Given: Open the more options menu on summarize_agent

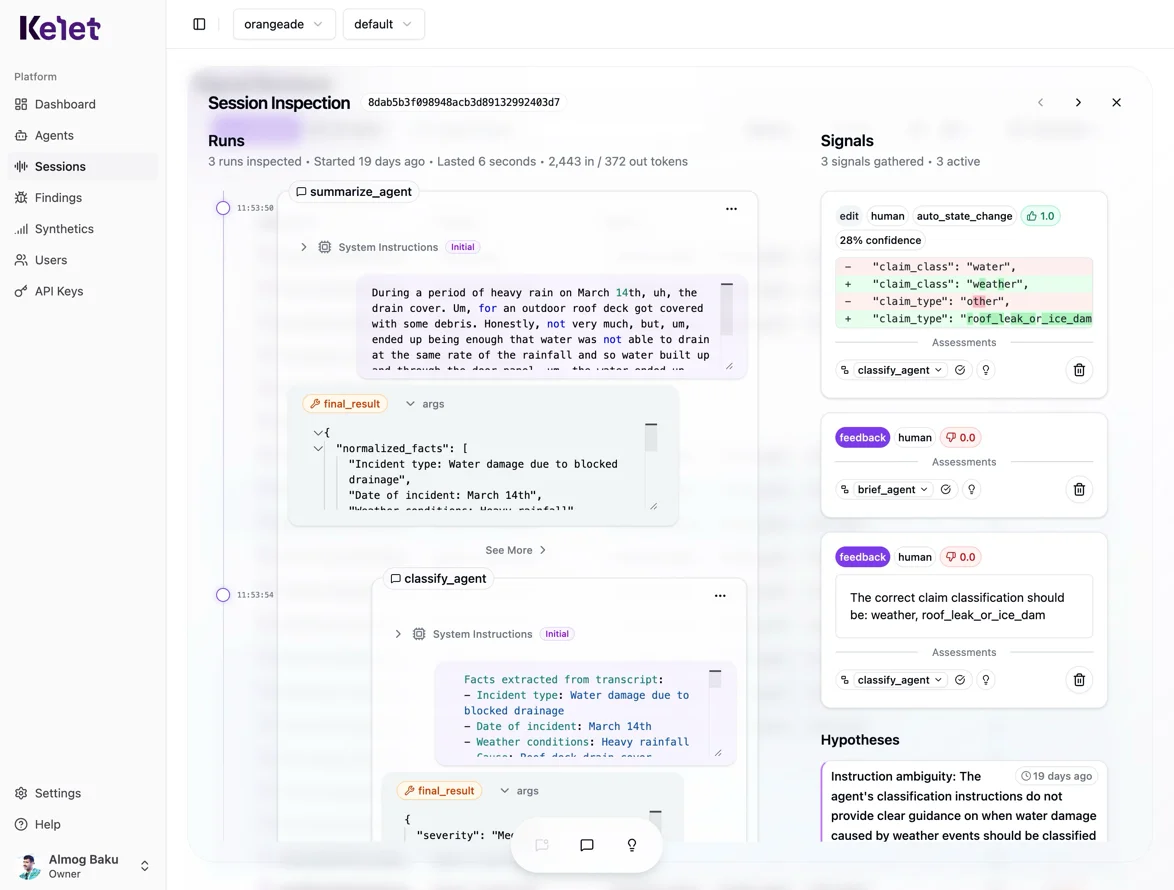Looking at the screenshot, I should pos(731,208).
